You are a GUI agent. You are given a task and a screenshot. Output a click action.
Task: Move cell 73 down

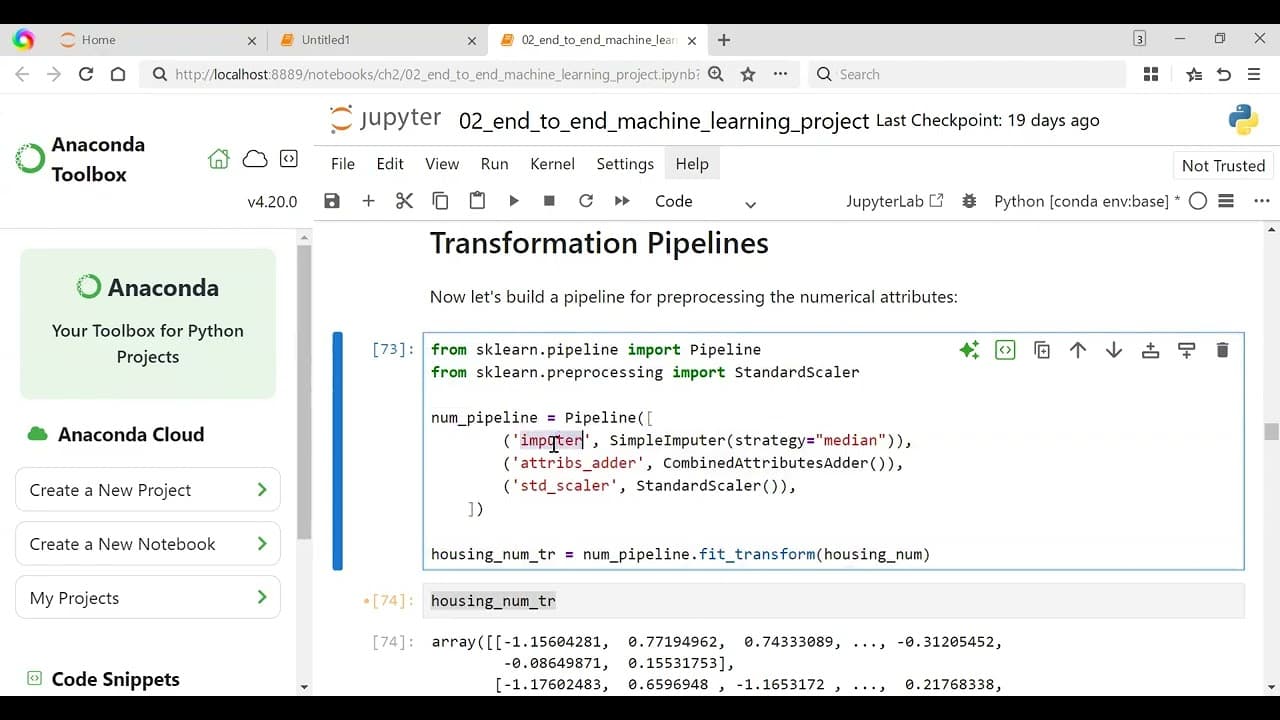pyautogui.click(x=1114, y=350)
